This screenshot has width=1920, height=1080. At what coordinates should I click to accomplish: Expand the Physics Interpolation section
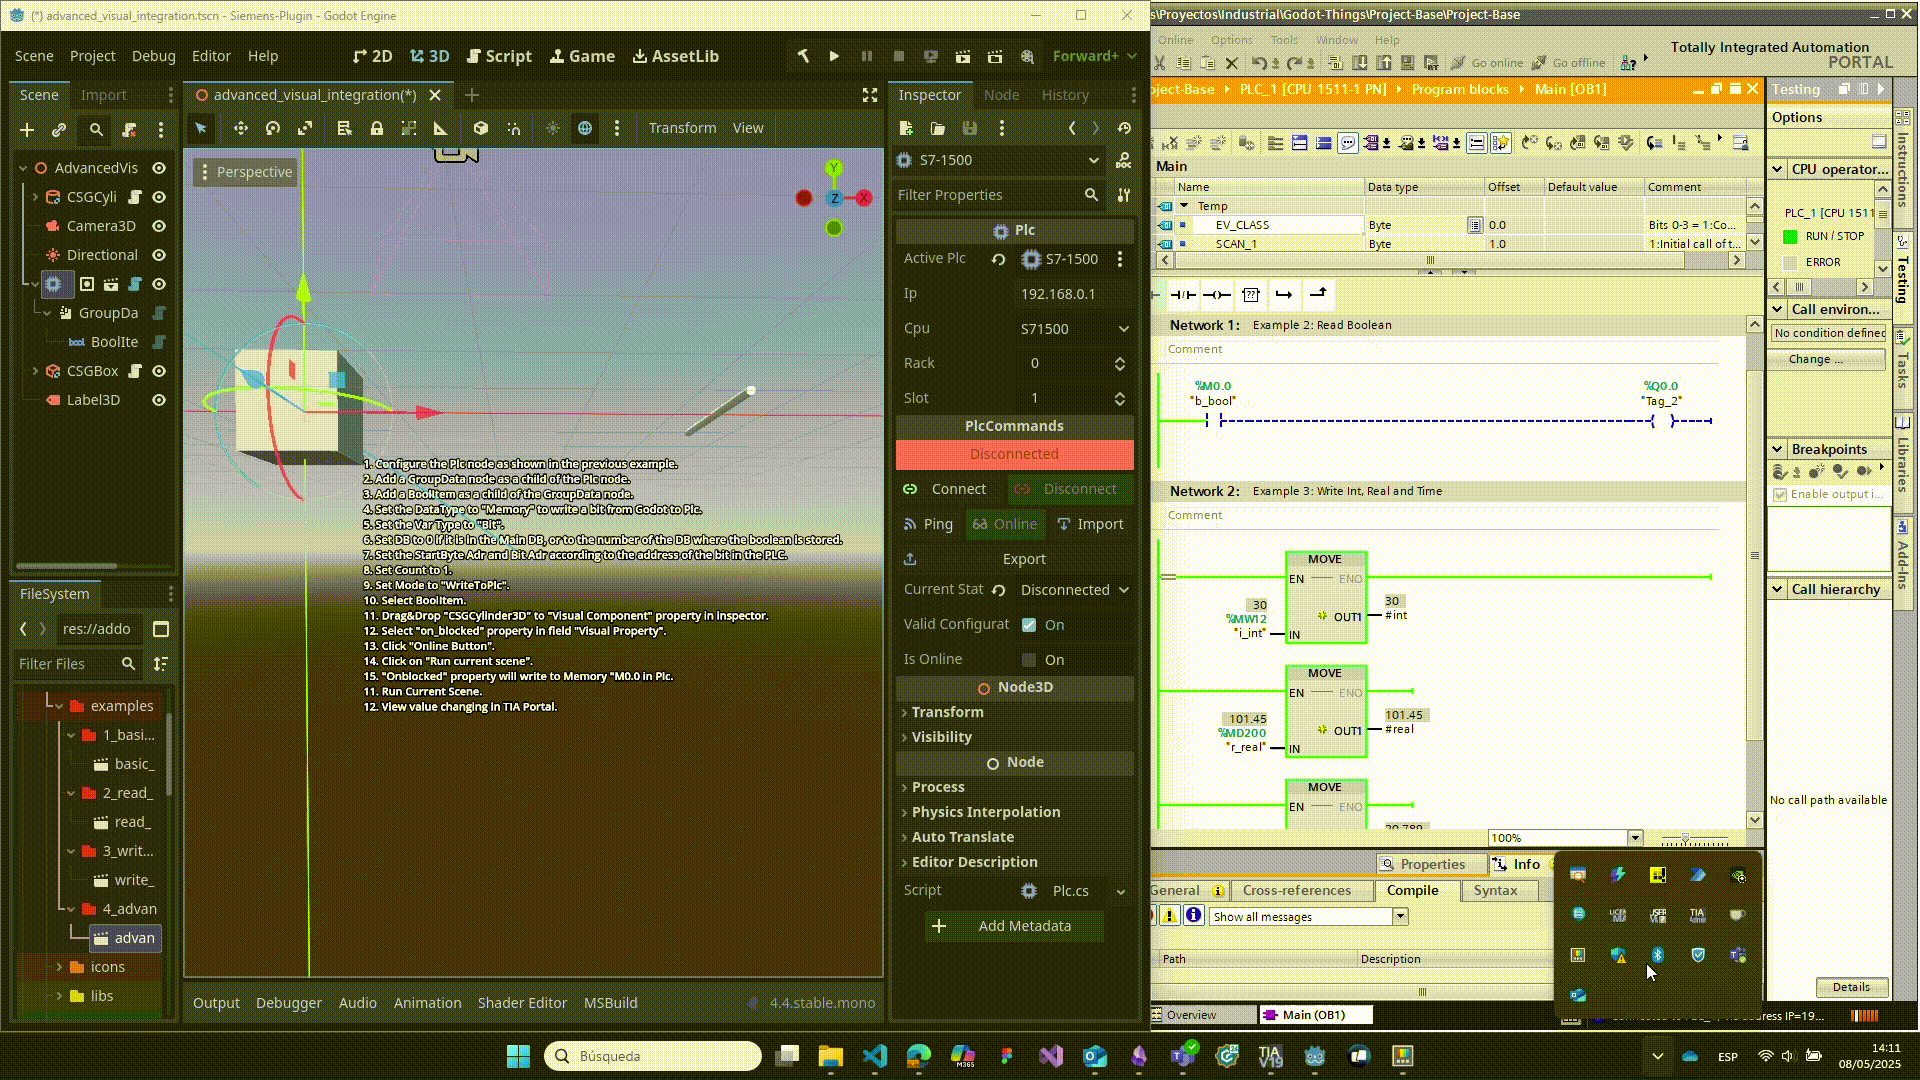(x=985, y=812)
